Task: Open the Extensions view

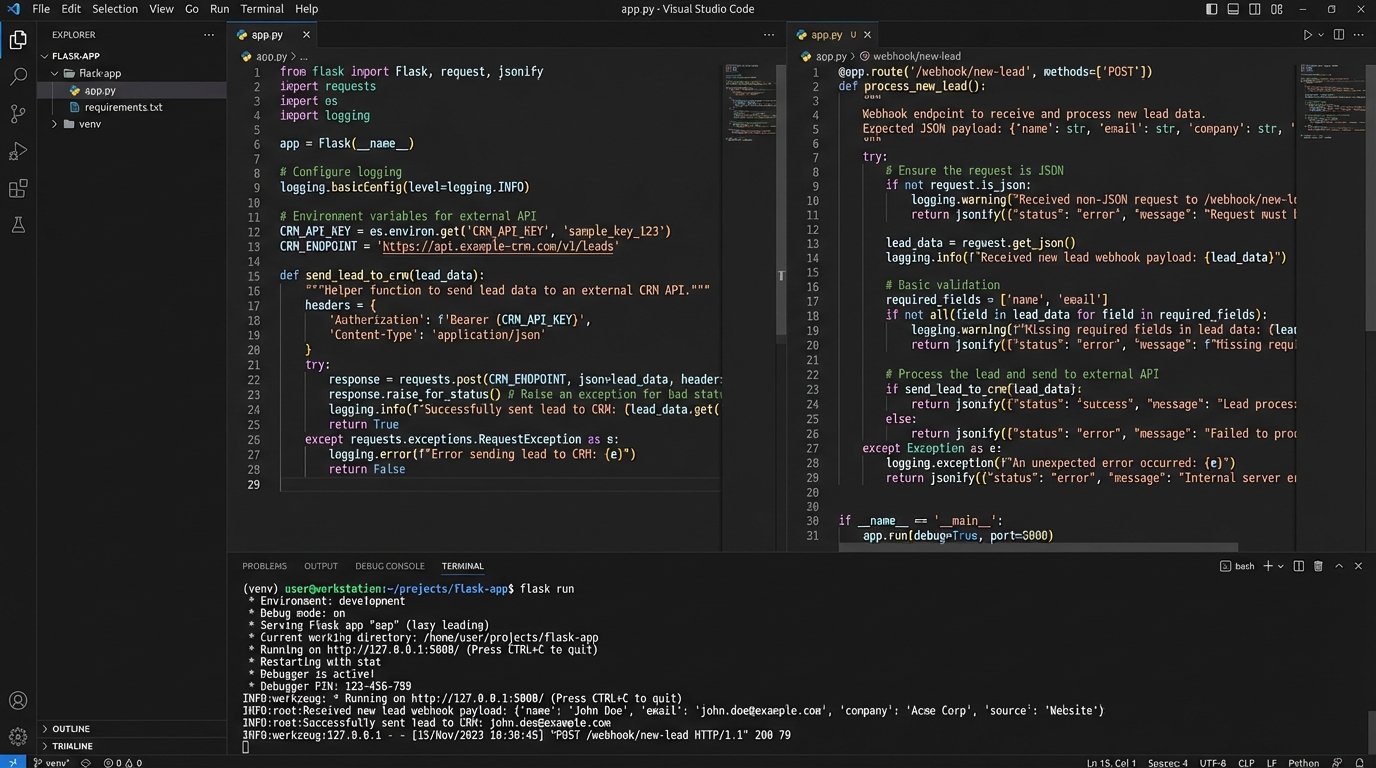Action: click(x=18, y=189)
